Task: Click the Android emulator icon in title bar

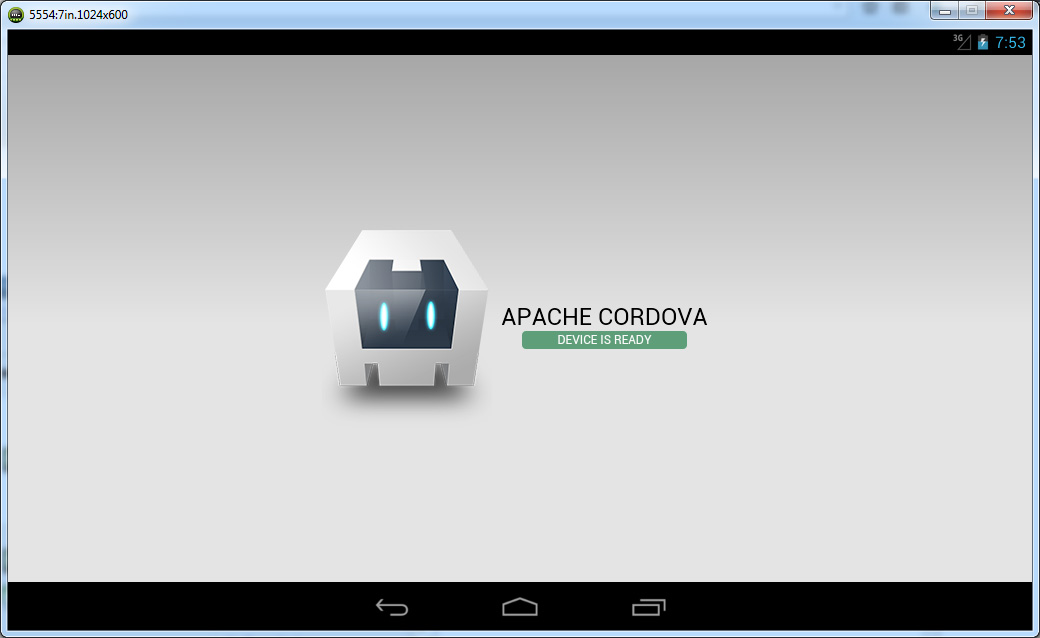Action: click(14, 13)
